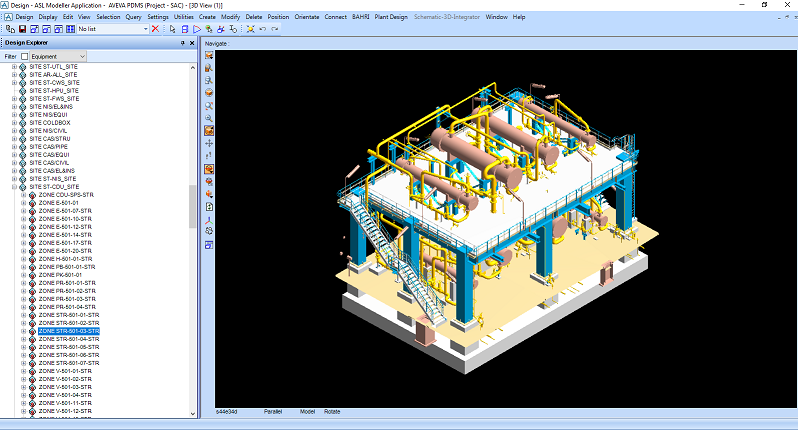This screenshot has height=430, width=798.
Task: Click the gear settings icon in the view toolbar
Action: [209, 231]
